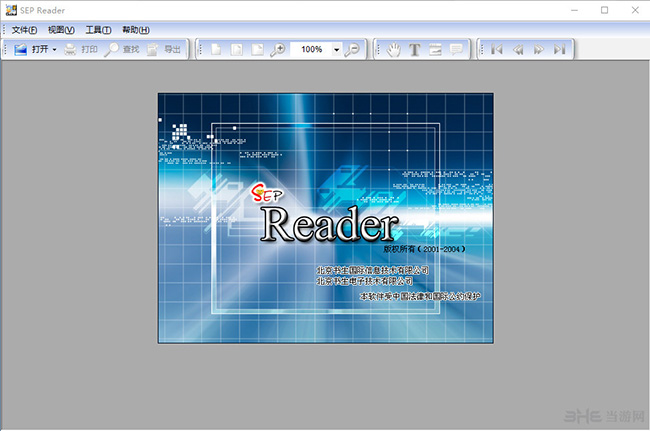Select the second page fit icon

click(x=237, y=49)
